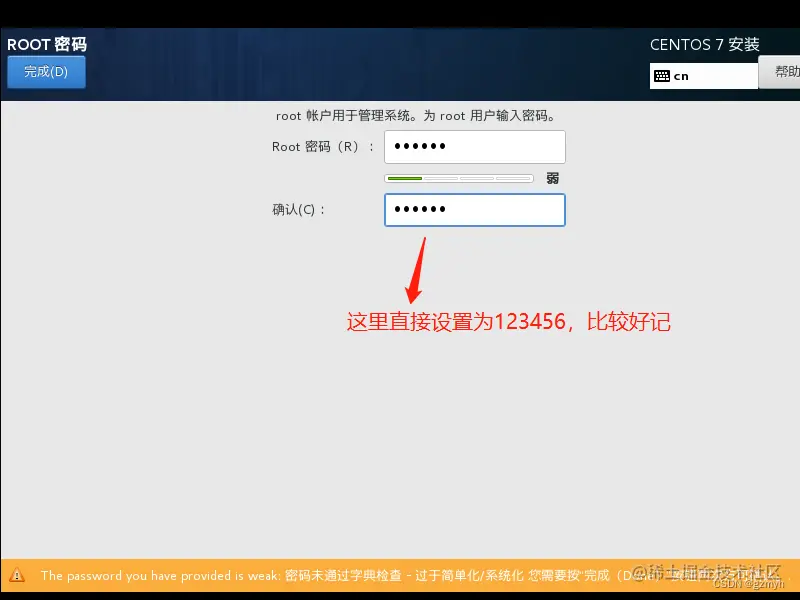Click the red 123456 annotation text

(x=508, y=322)
